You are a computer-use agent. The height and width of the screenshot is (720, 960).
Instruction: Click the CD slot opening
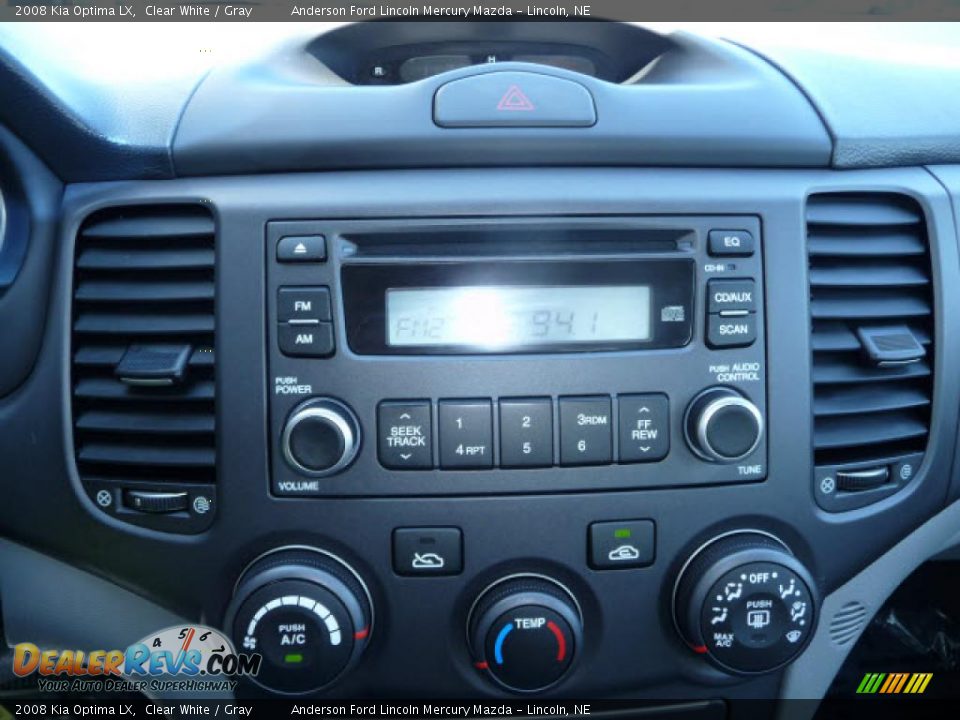(x=517, y=242)
